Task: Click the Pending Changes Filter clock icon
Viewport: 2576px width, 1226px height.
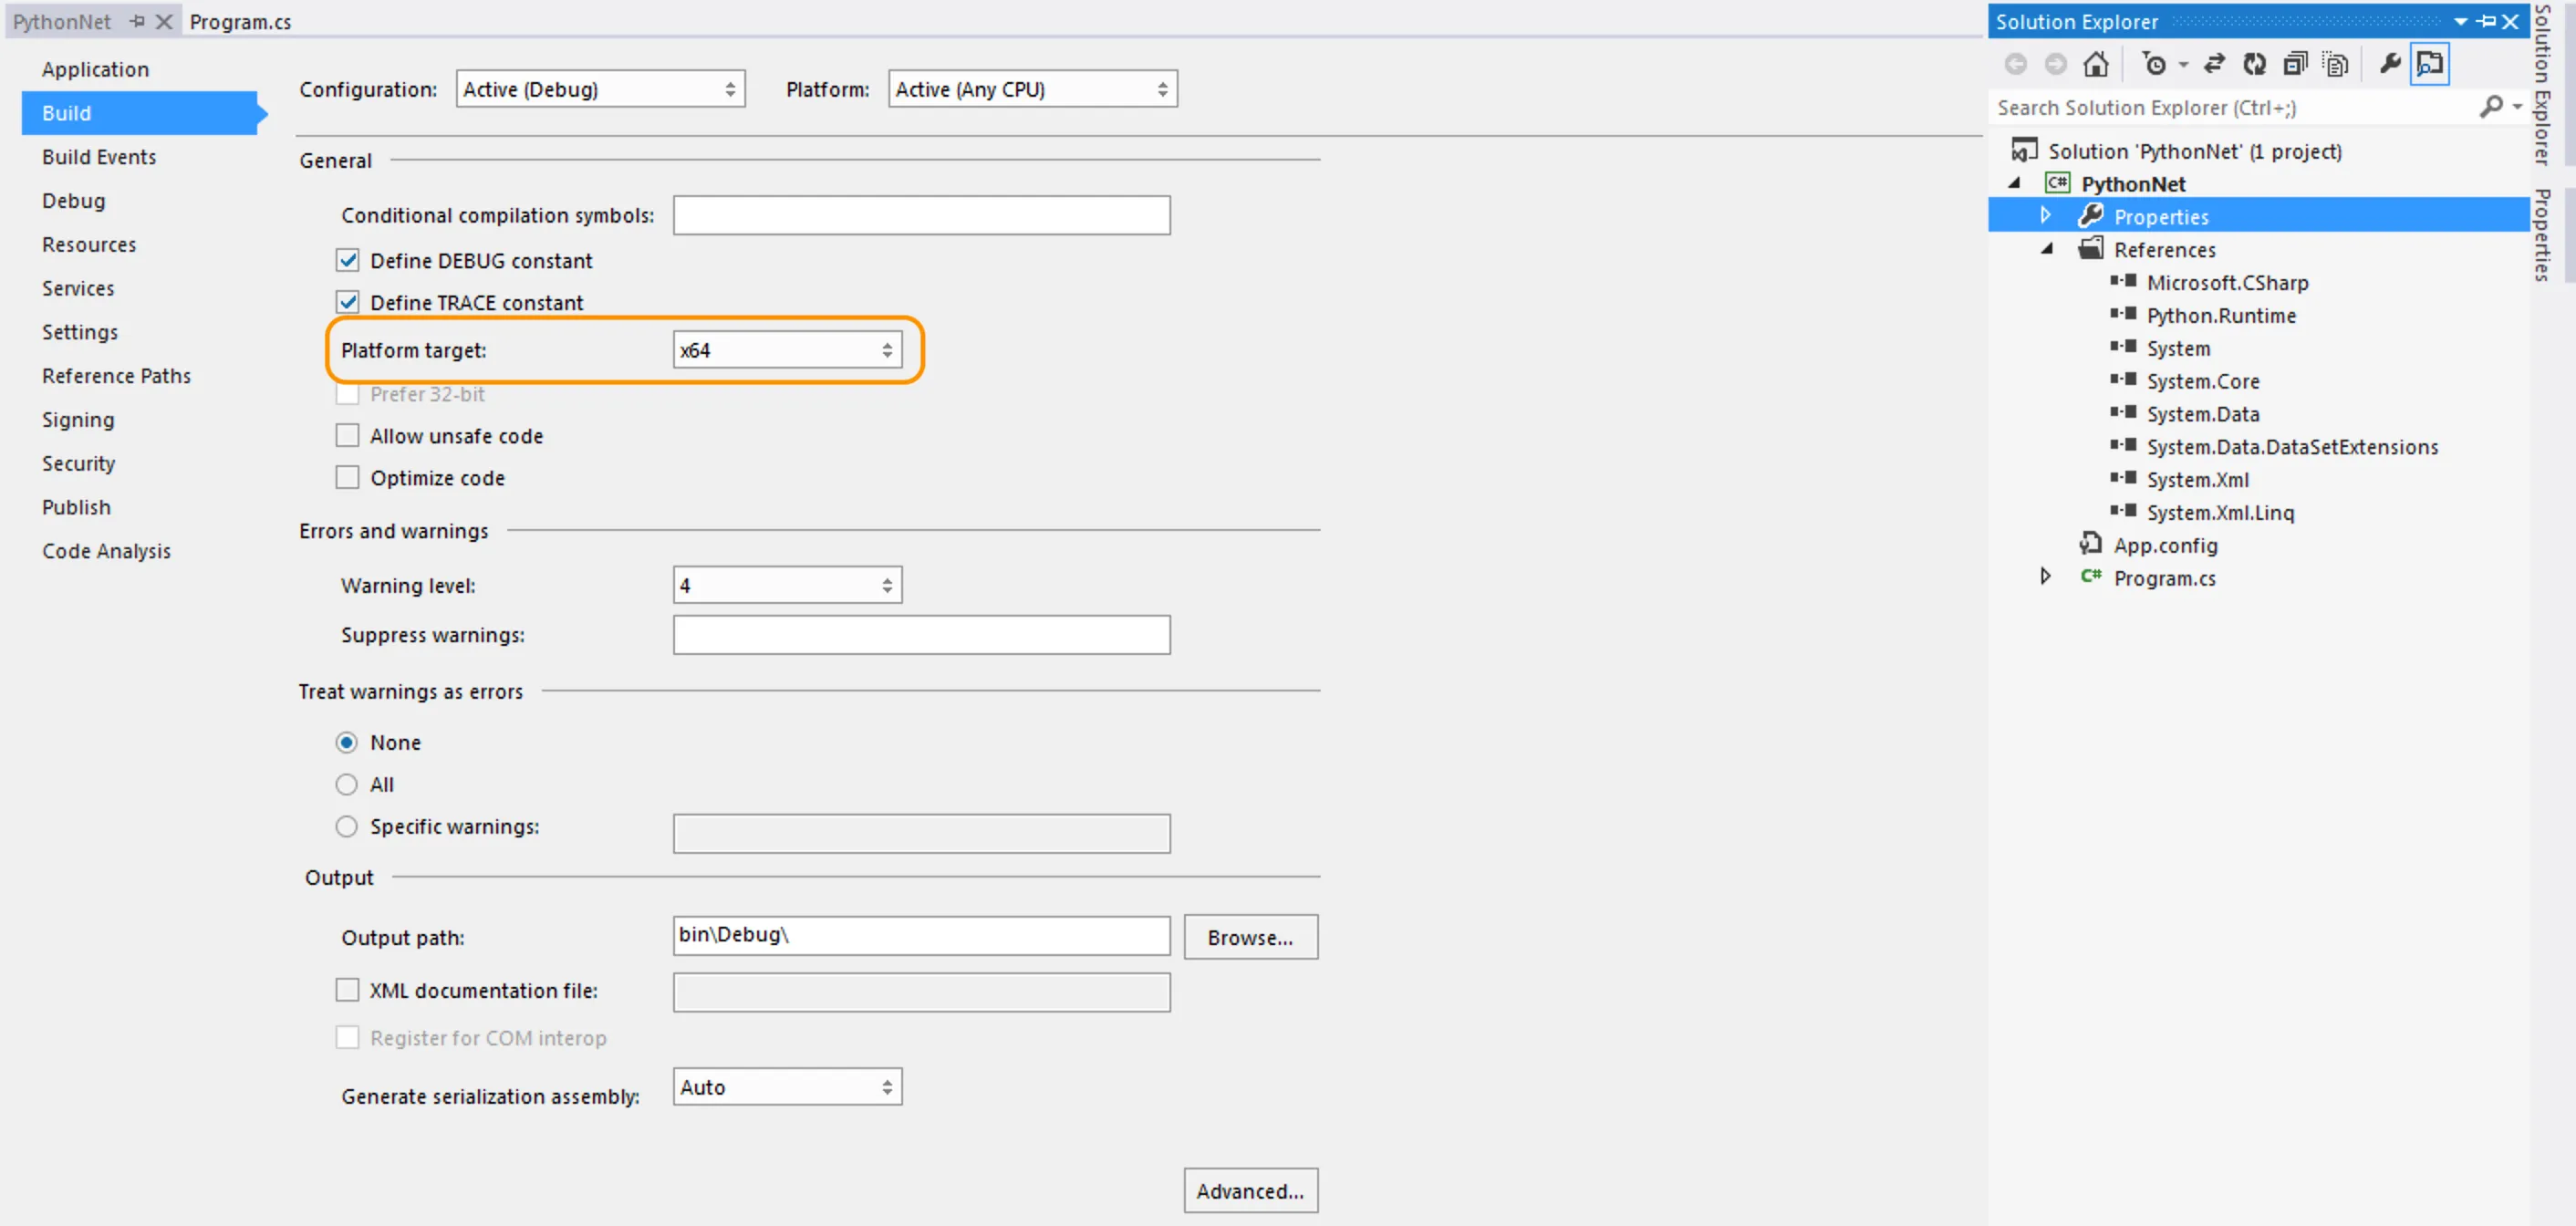Action: click(2154, 64)
